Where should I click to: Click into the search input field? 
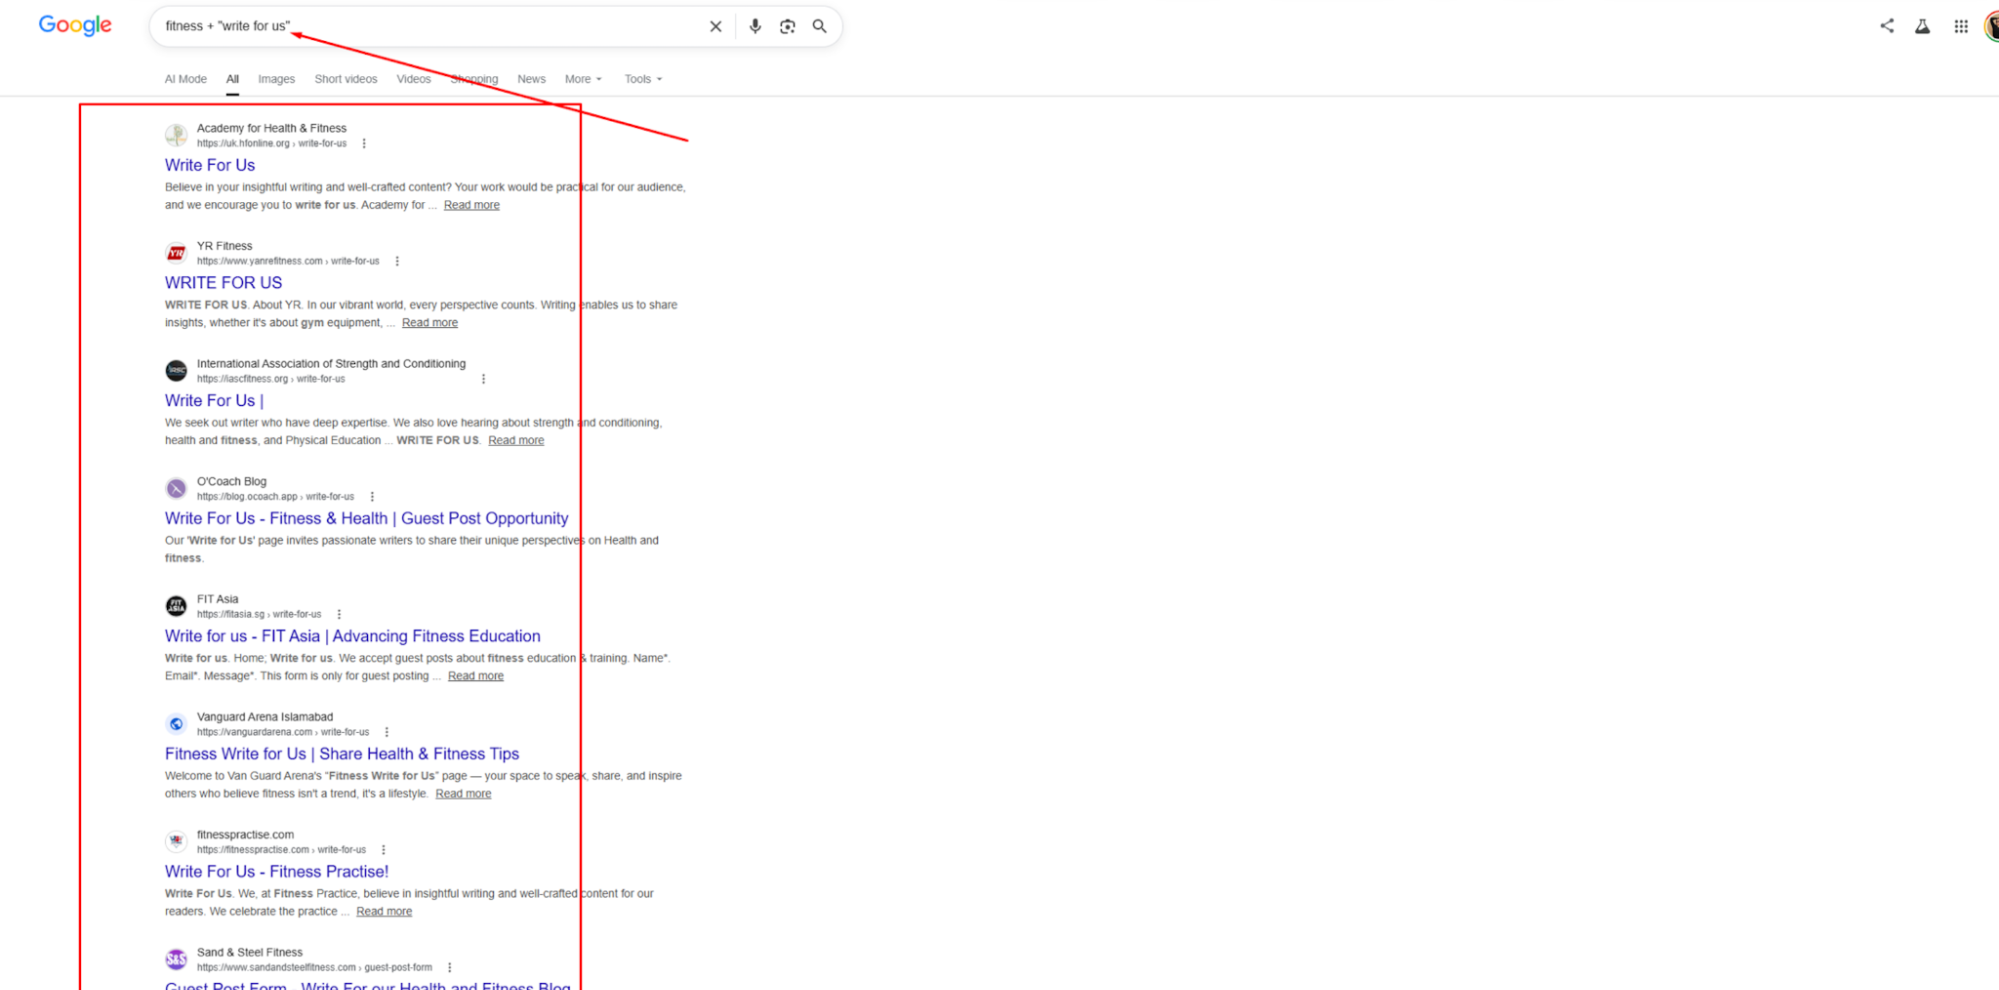(x=430, y=26)
